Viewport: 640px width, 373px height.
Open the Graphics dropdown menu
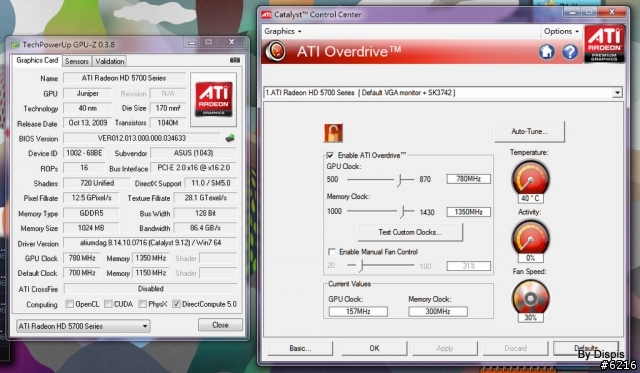[x=282, y=31]
